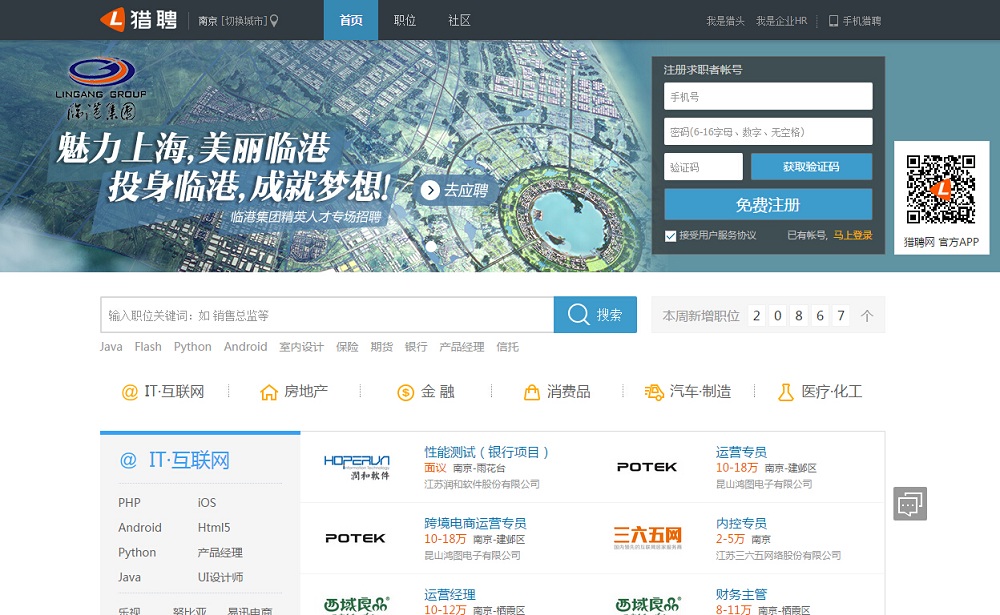Focus the 密码 password input field

[x=768, y=131]
